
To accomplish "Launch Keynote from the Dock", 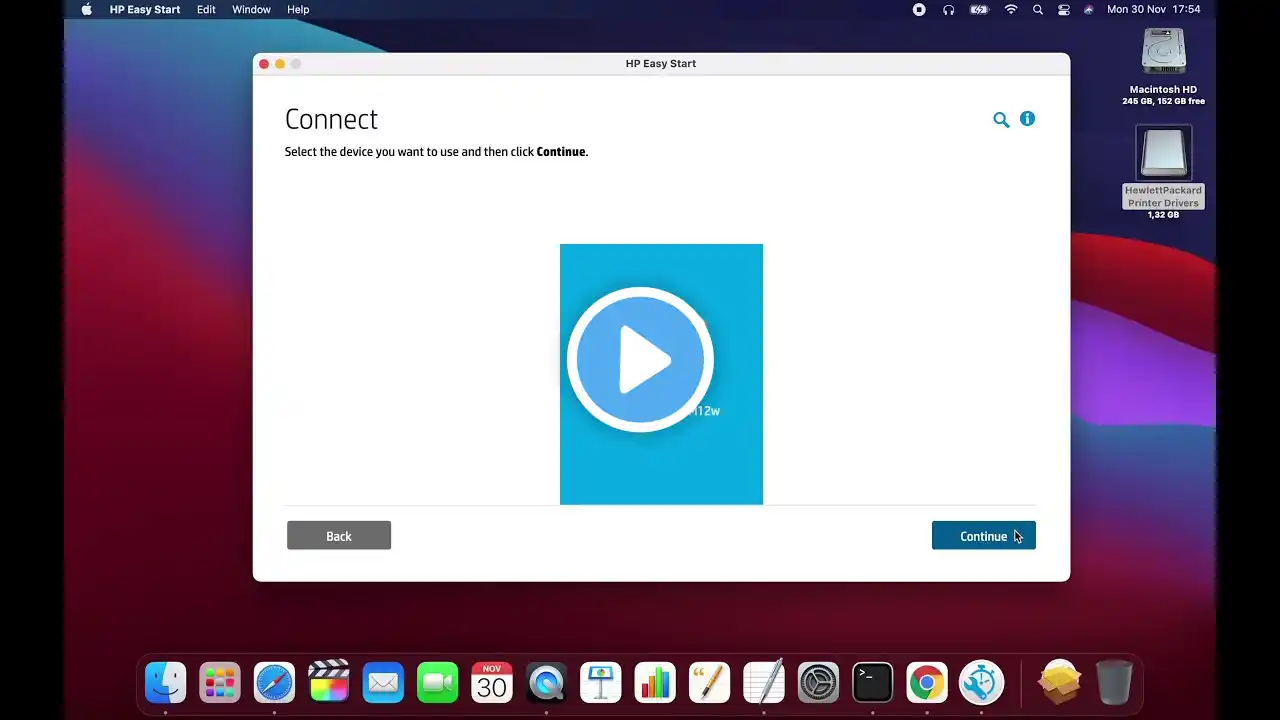I will 601,683.
